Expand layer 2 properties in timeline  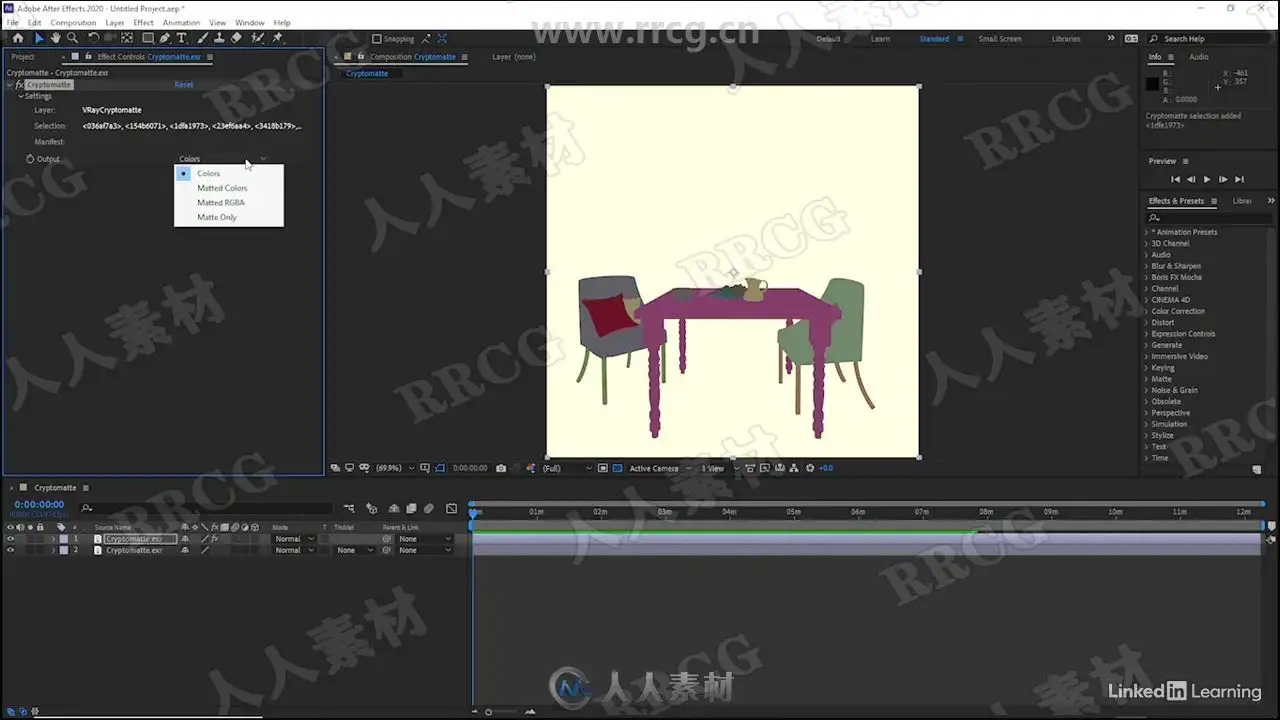[x=54, y=550]
